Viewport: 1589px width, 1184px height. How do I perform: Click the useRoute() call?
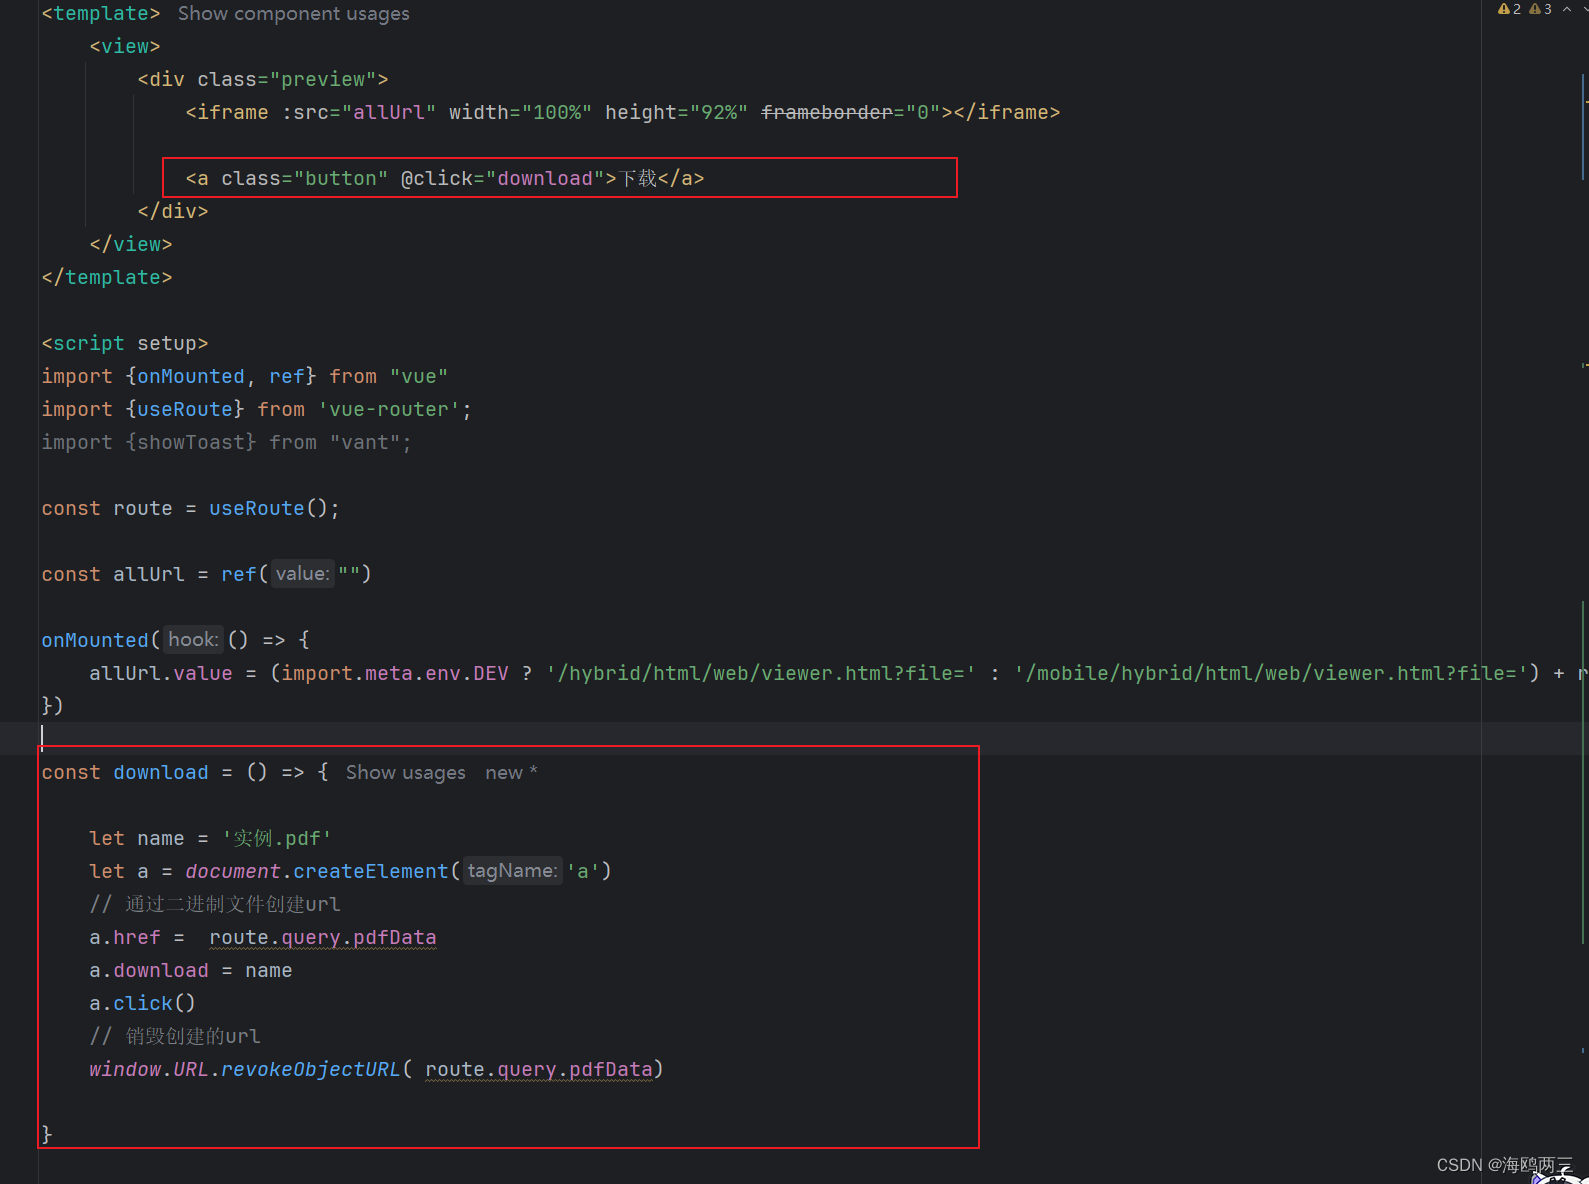[x=268, y=509]
